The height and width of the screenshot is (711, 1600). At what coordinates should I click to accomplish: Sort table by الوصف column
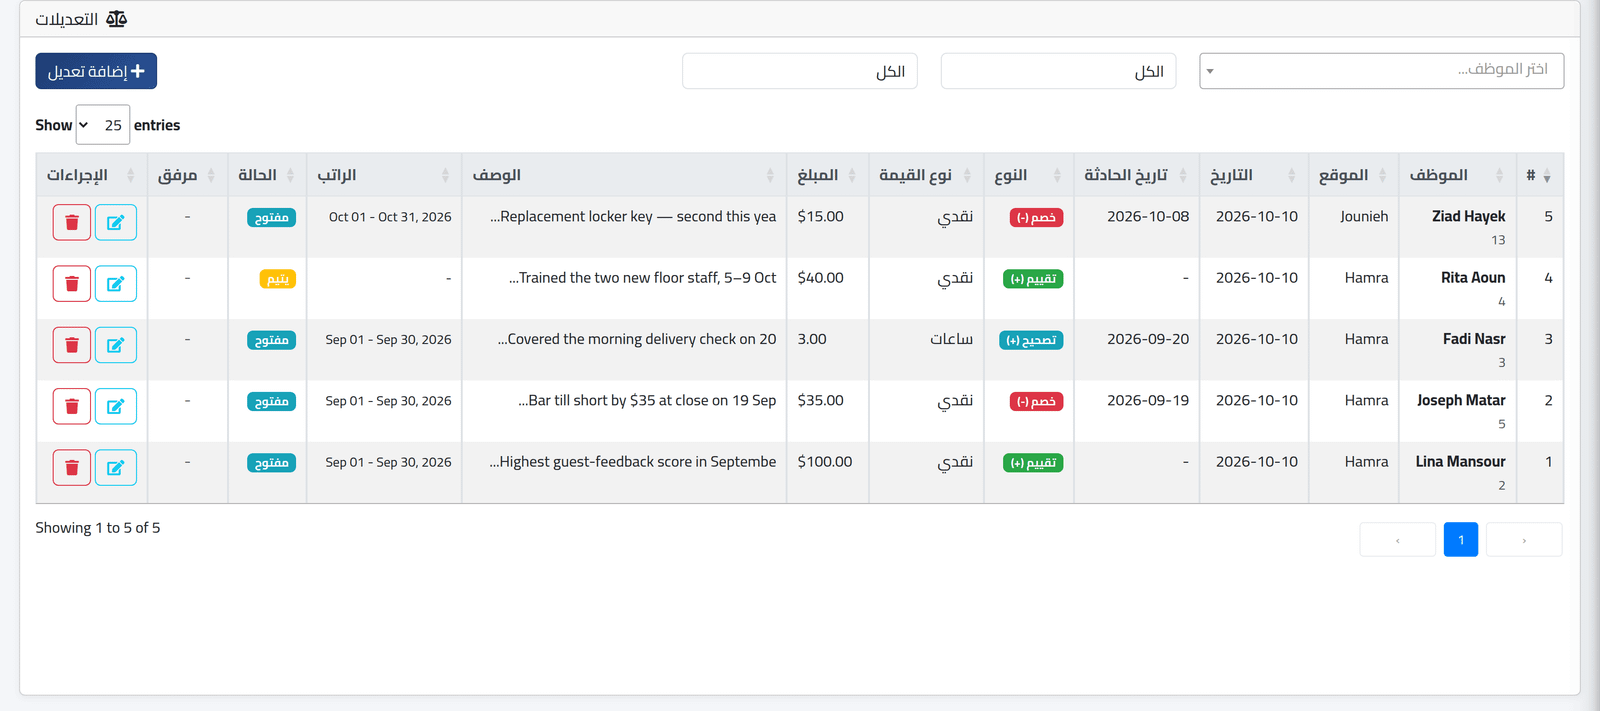624,175
